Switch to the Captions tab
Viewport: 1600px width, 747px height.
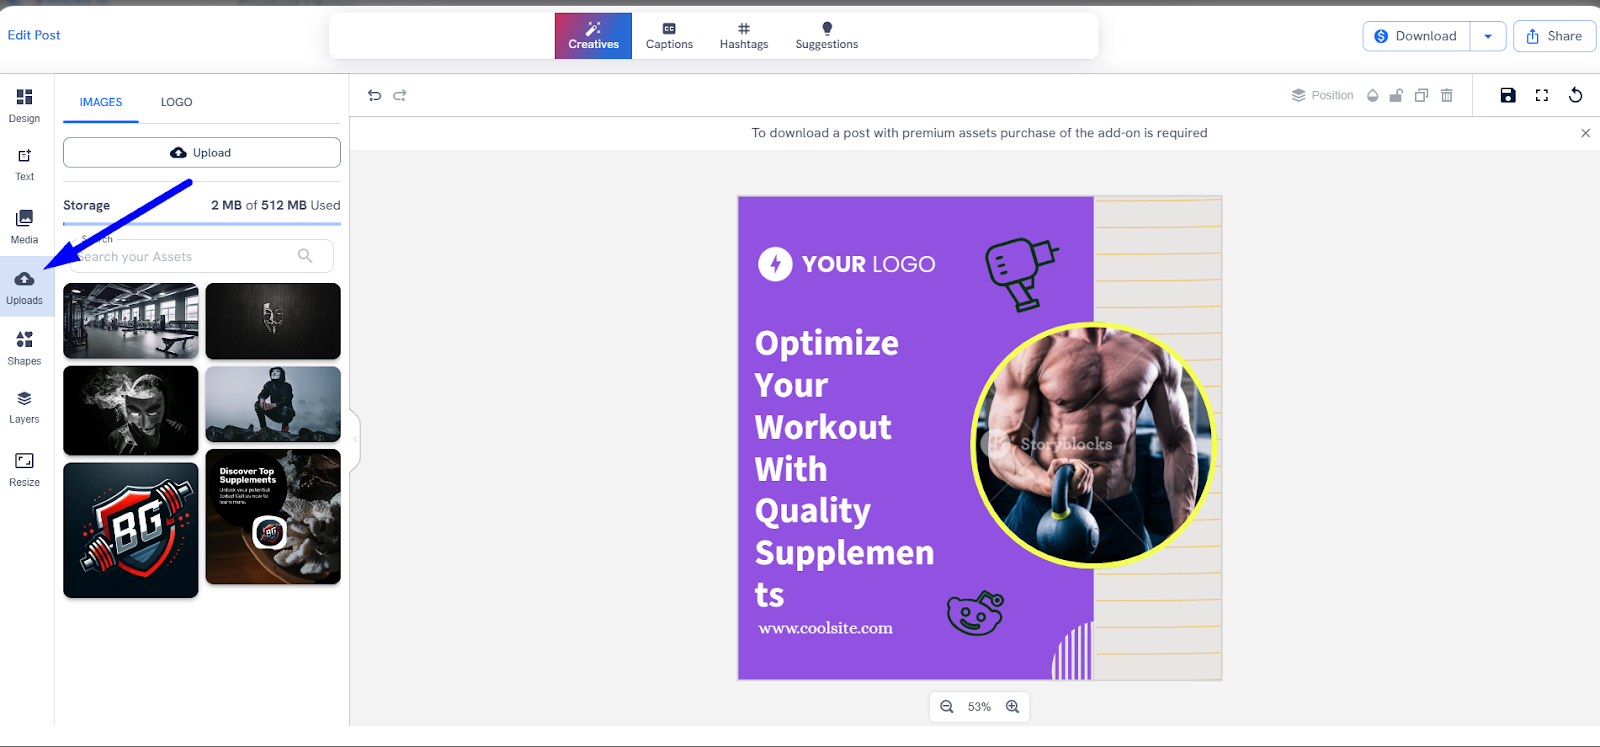tap(669, 36)
